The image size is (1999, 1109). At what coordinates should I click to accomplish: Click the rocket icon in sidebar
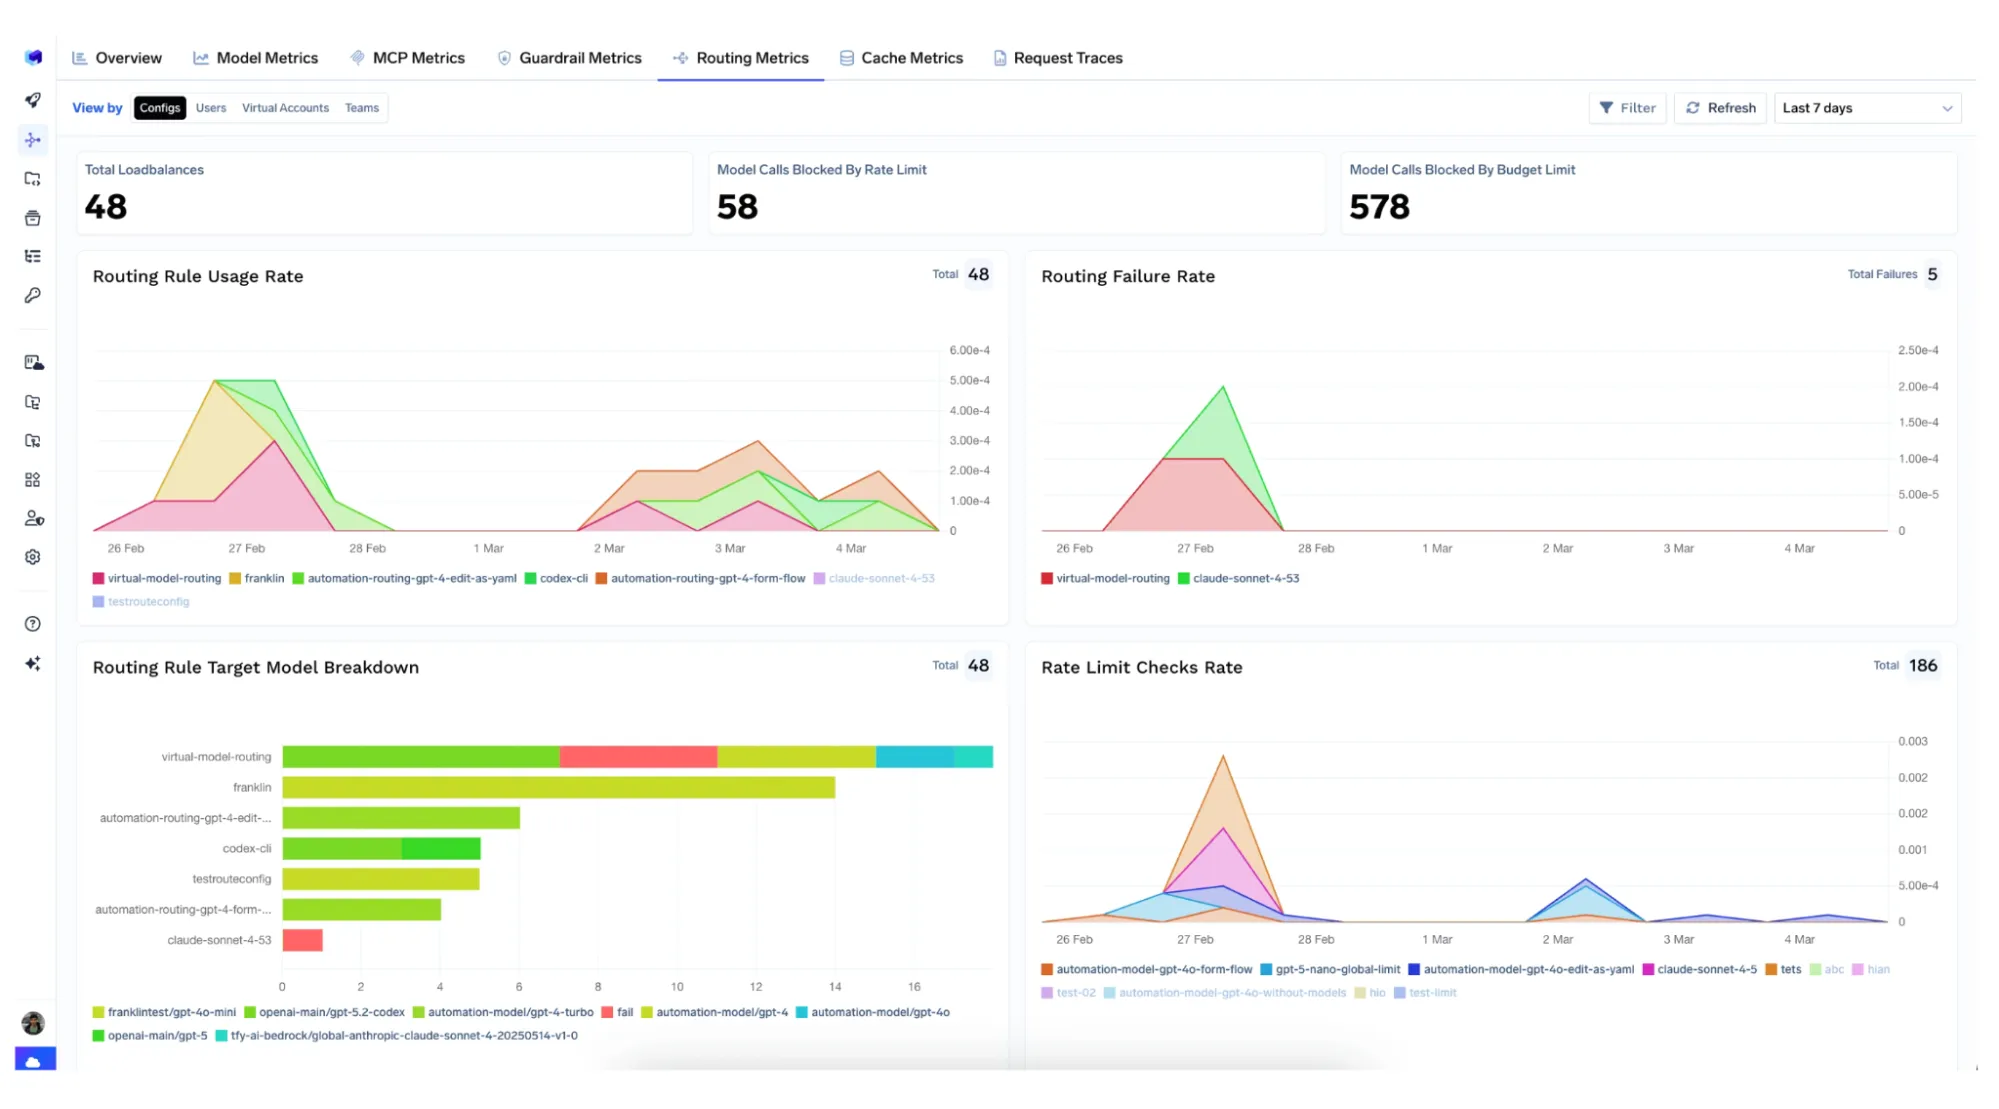[33, 100]
